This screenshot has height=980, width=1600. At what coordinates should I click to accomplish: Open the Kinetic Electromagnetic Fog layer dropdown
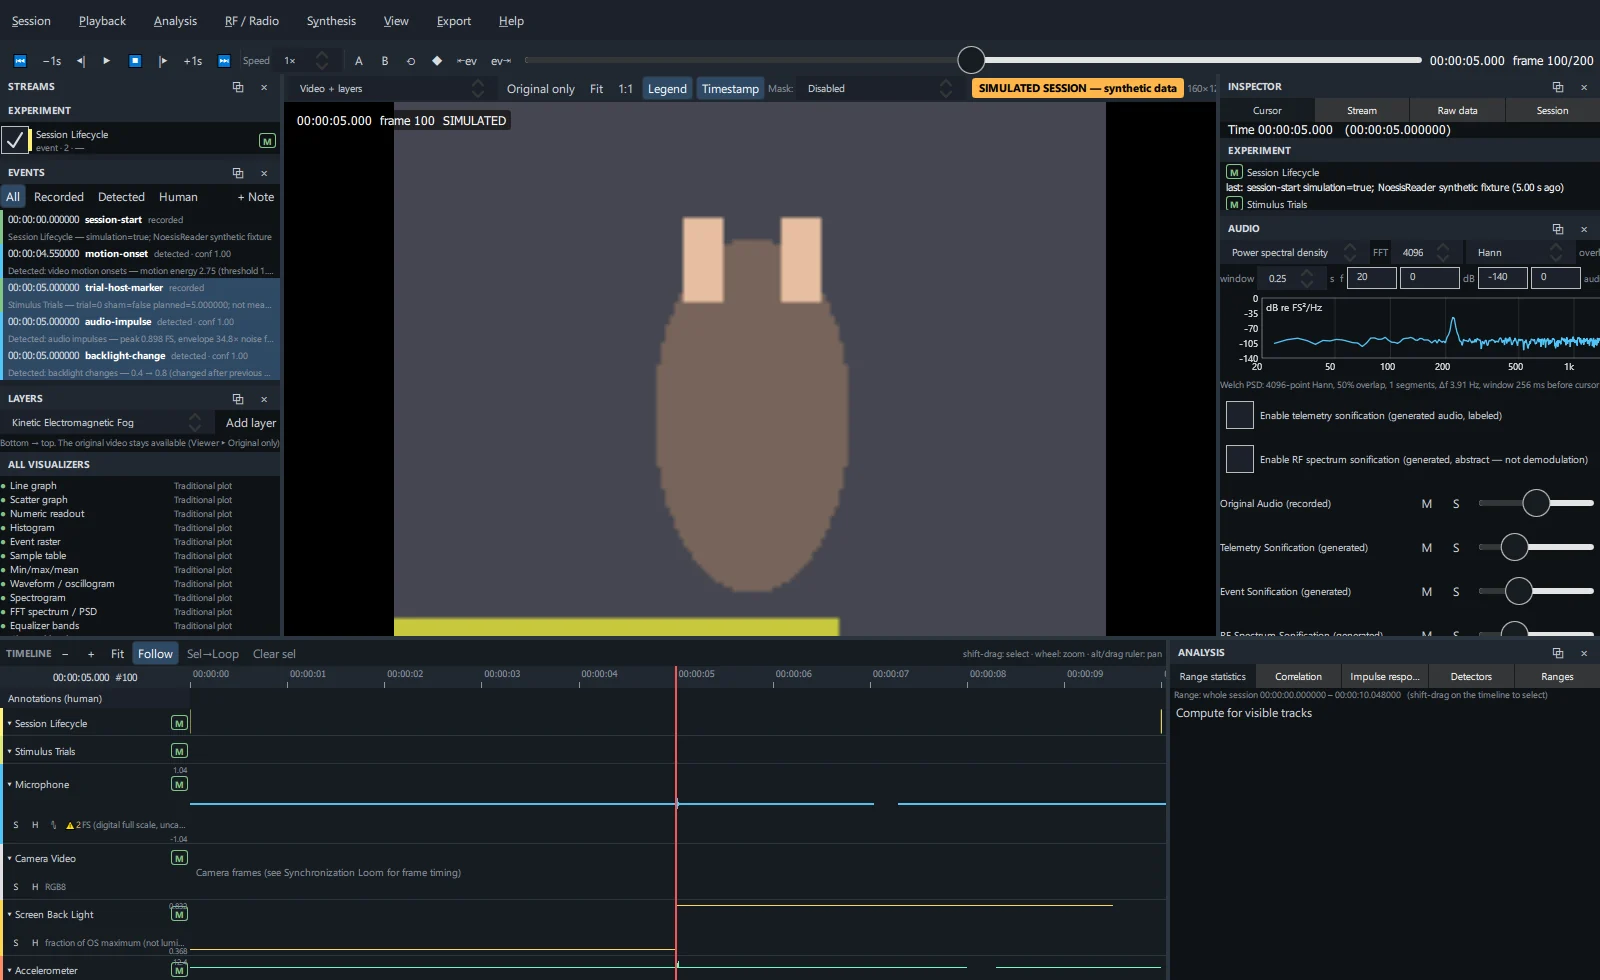[x=105, y=423]
